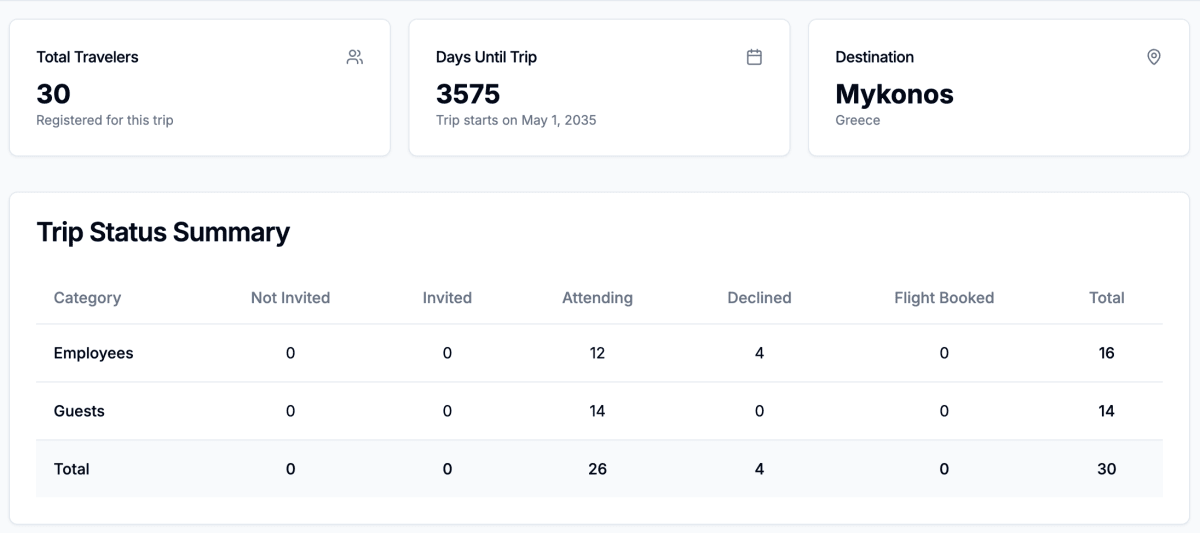Viewport: 1200px width, 533px height.
Task: Click the travelers people icon
Action: (x=355, y=57)
